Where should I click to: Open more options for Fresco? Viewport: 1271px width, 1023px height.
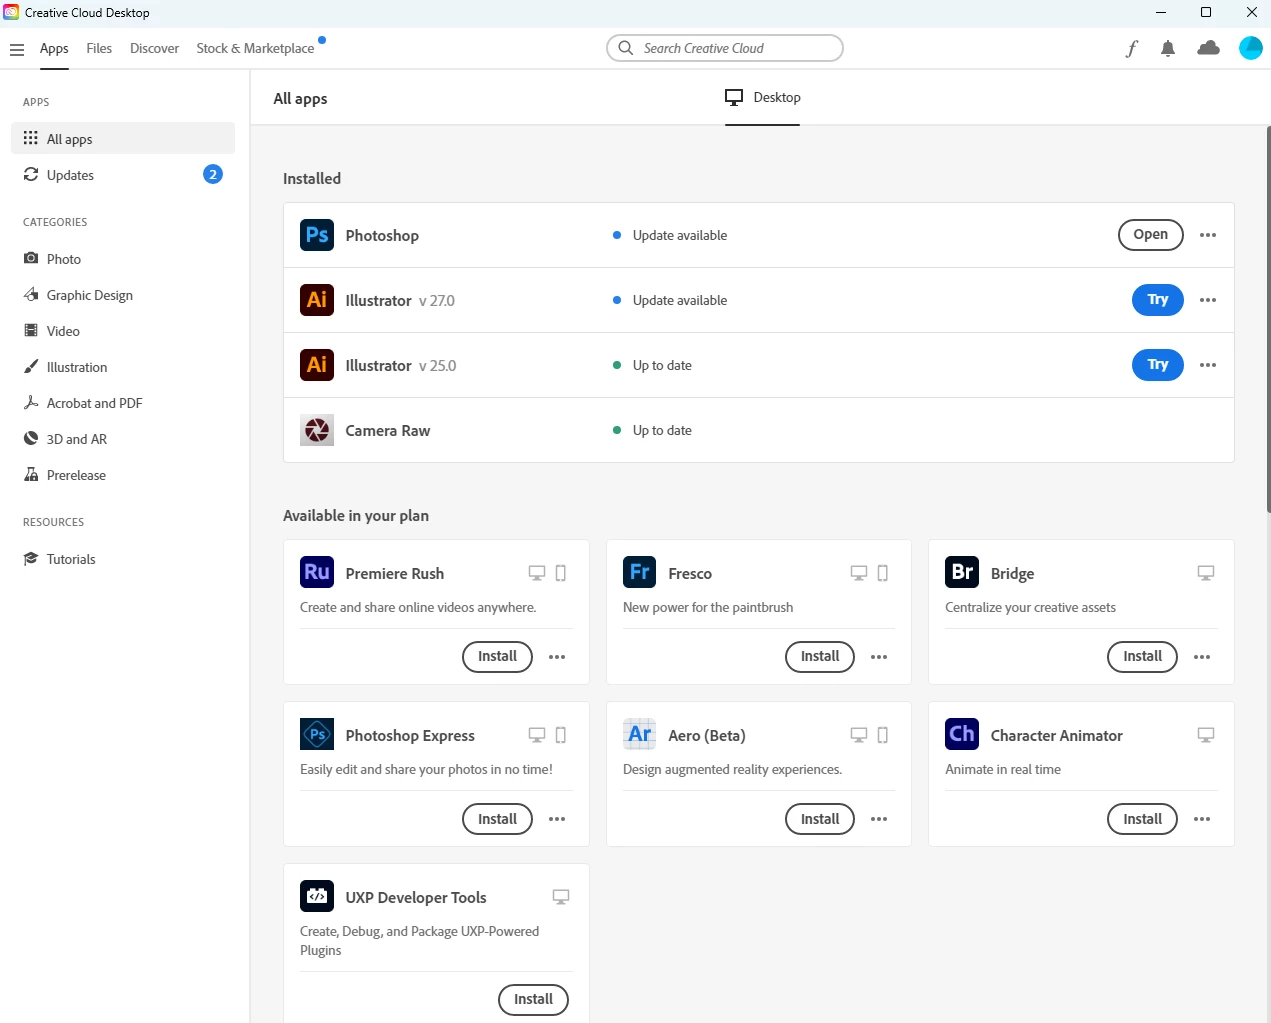pos(879,657)
